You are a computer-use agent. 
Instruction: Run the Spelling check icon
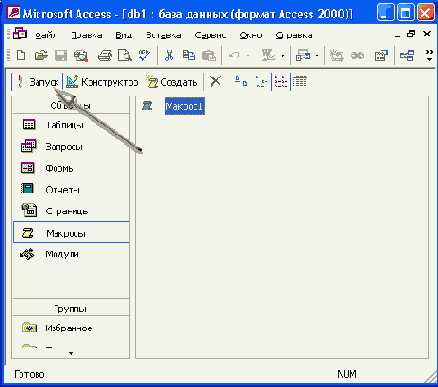[x=145, y=55]
